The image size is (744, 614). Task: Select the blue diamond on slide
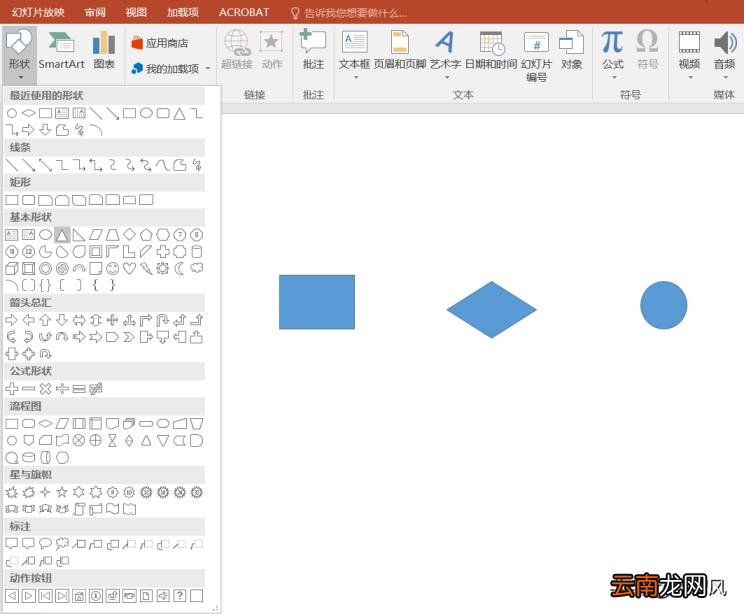(x=492, y=309)
